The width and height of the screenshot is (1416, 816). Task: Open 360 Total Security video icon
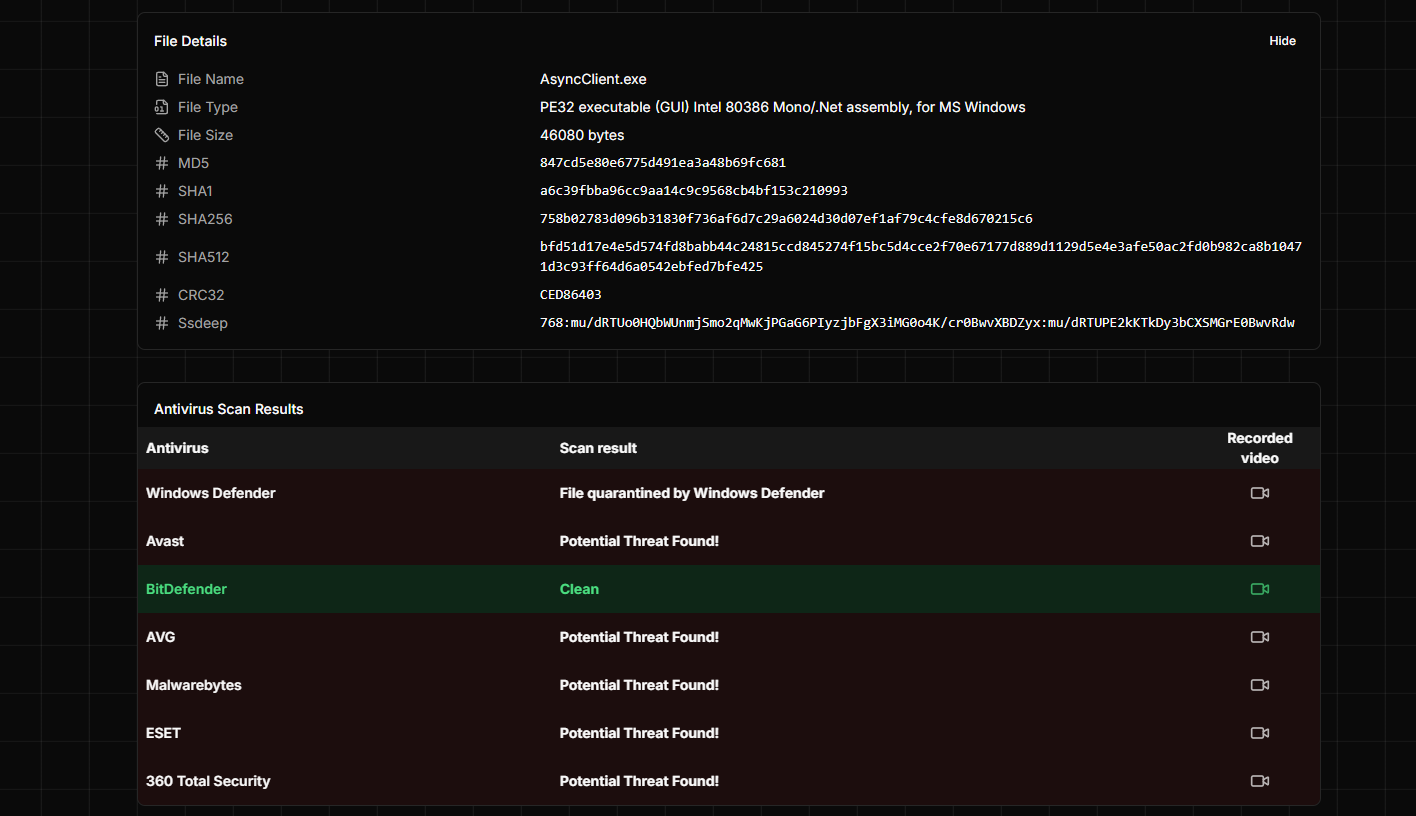[1260, 781]
